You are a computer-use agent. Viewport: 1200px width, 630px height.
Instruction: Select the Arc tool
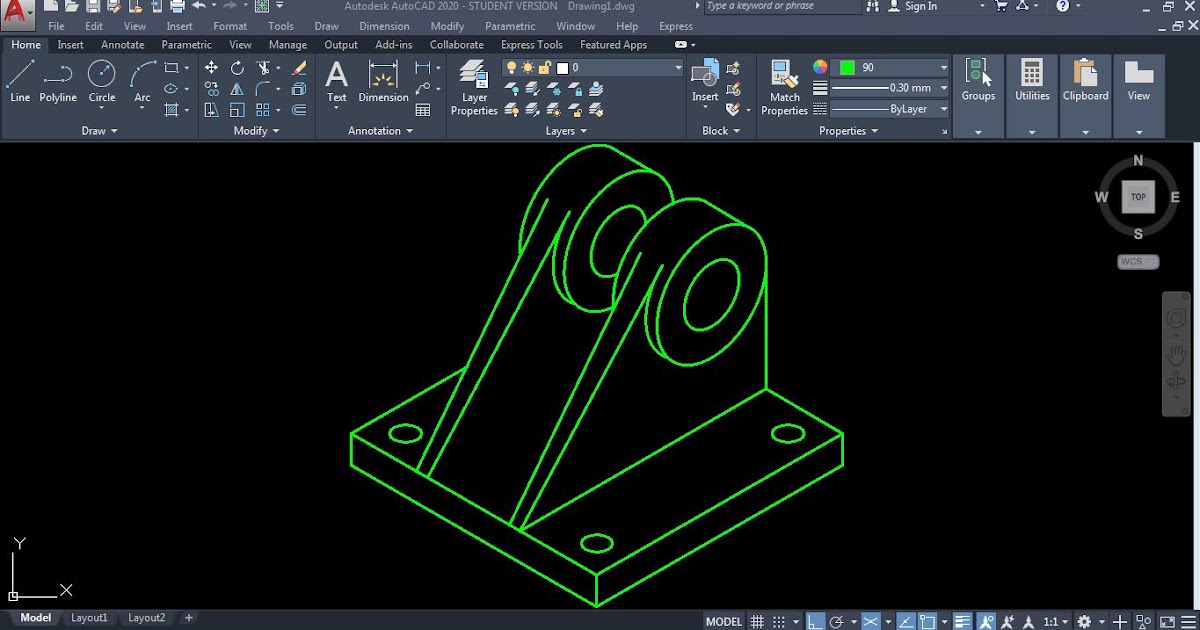(141, 73)
